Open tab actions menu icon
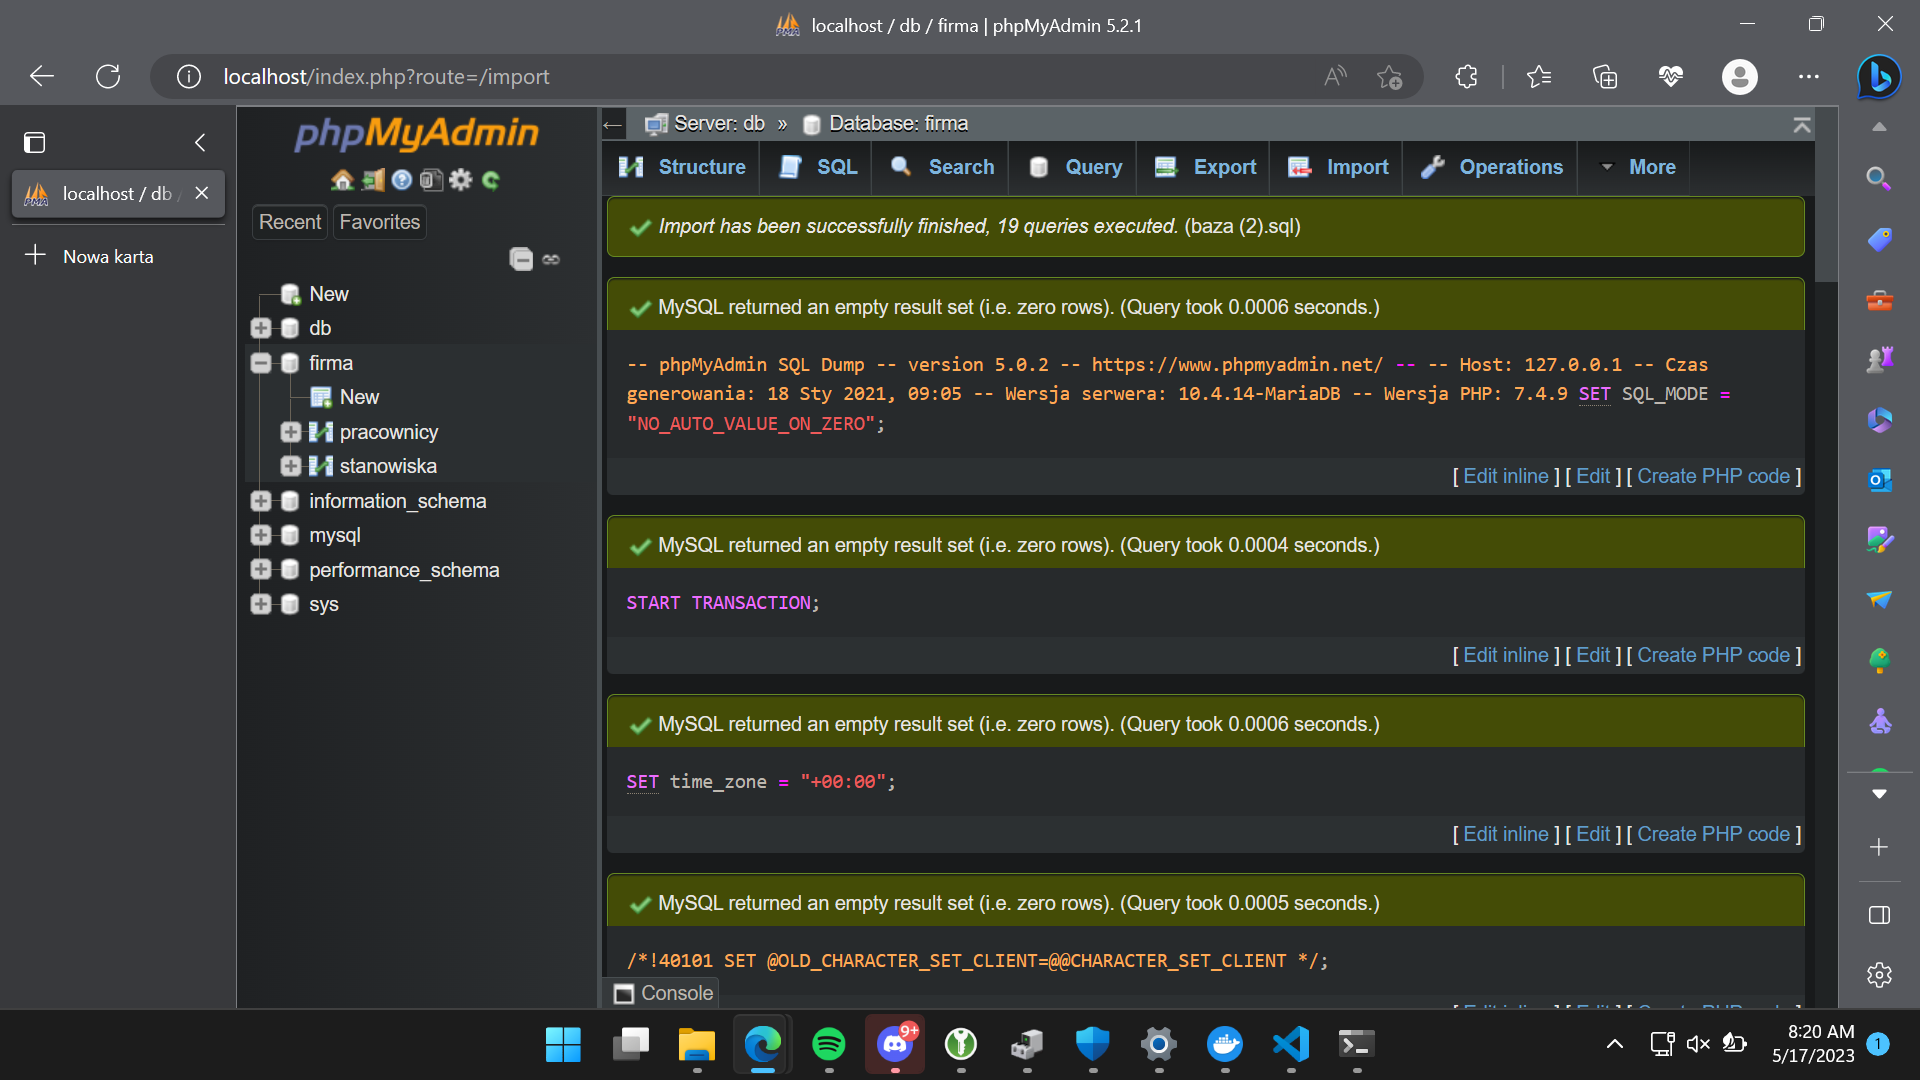The image size is (1920, 1080). (x=35, y=142)
